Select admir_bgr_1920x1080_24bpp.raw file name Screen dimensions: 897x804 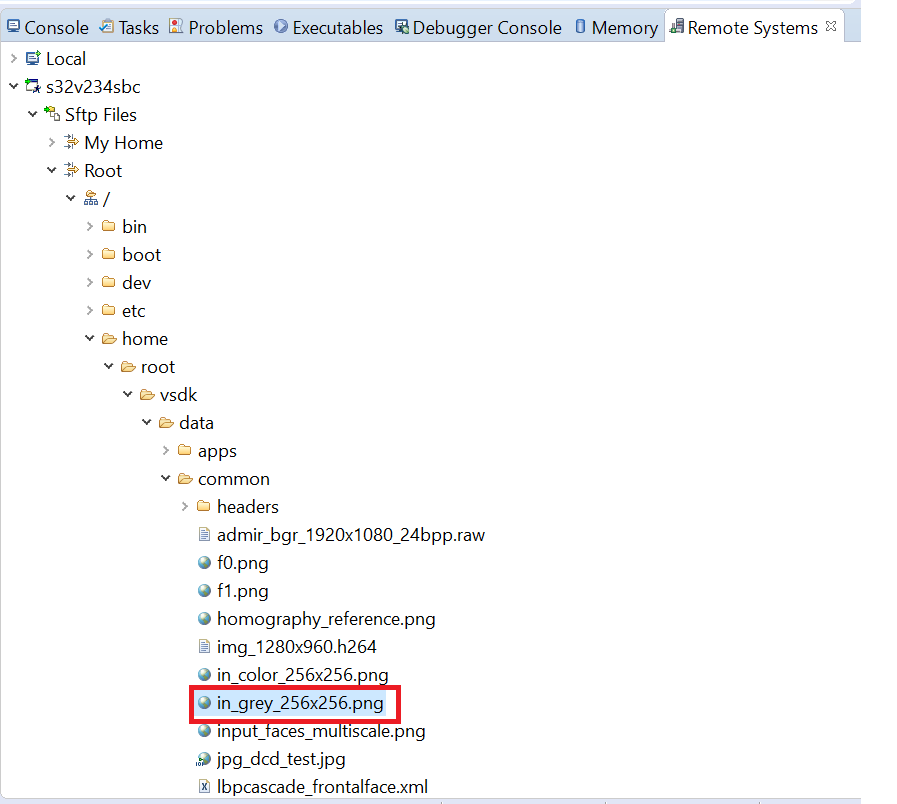coord(351,535)
